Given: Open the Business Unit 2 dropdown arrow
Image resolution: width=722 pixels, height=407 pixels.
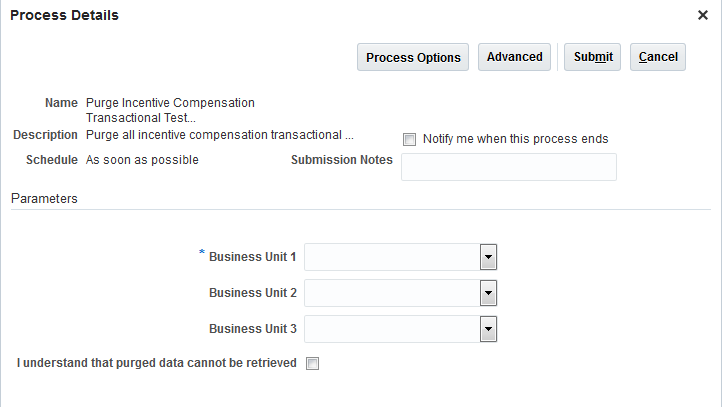Looking at the screenshot, I should 489,293.
